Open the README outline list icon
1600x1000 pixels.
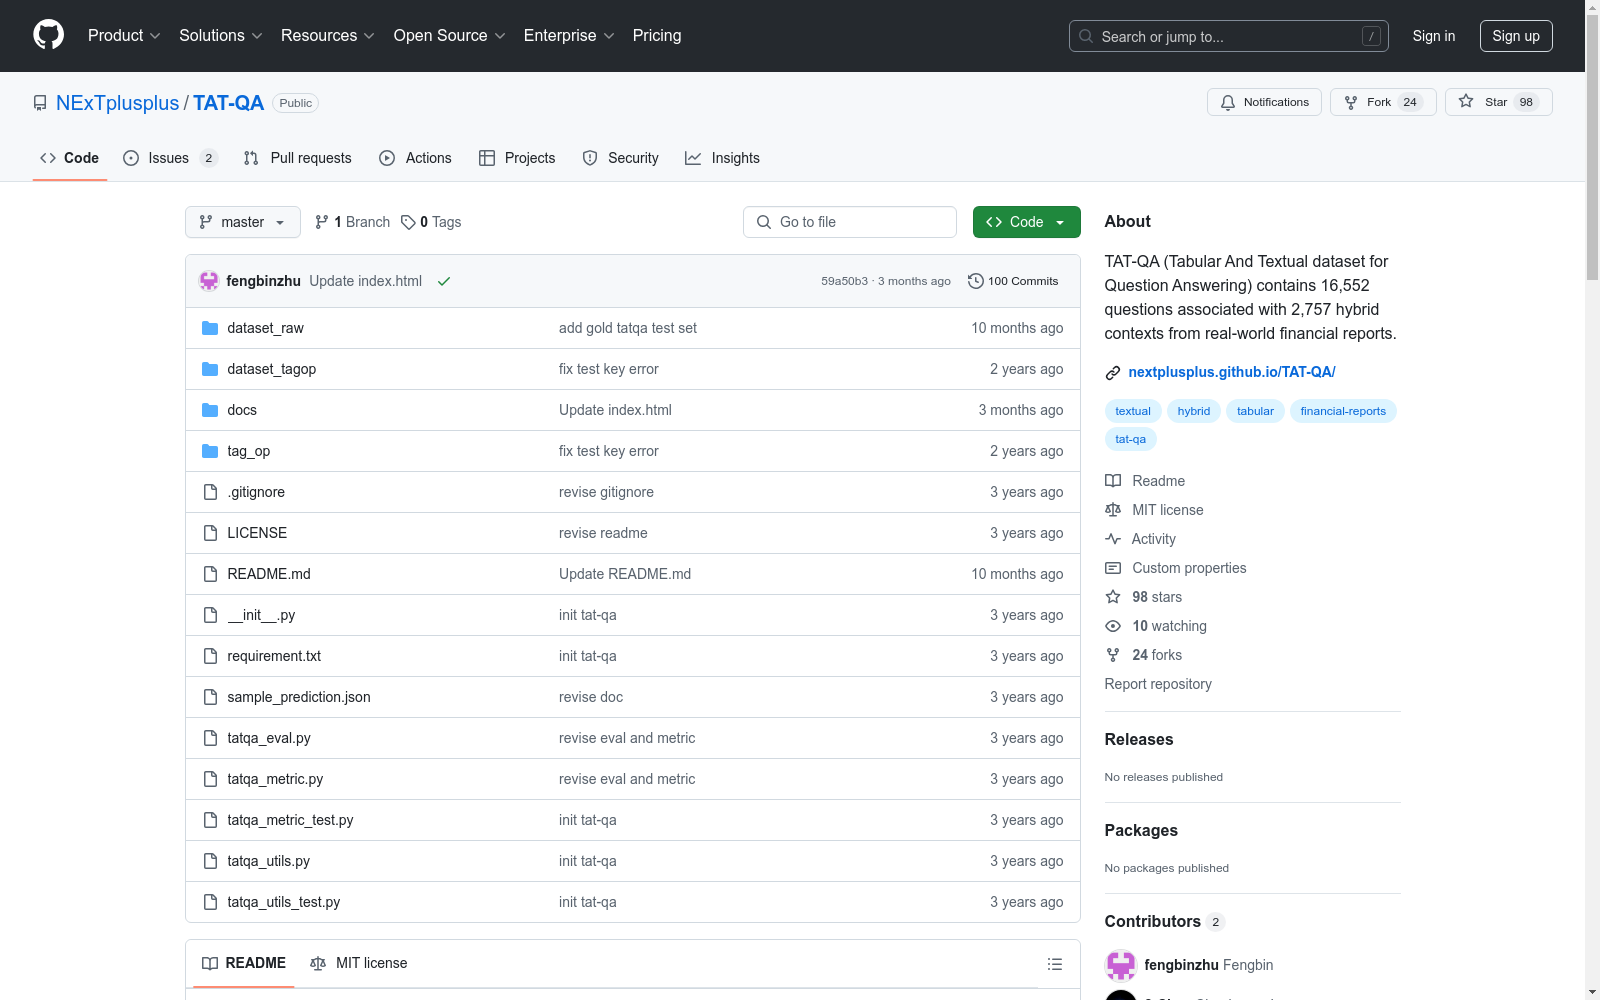[x=1054, y=964]
